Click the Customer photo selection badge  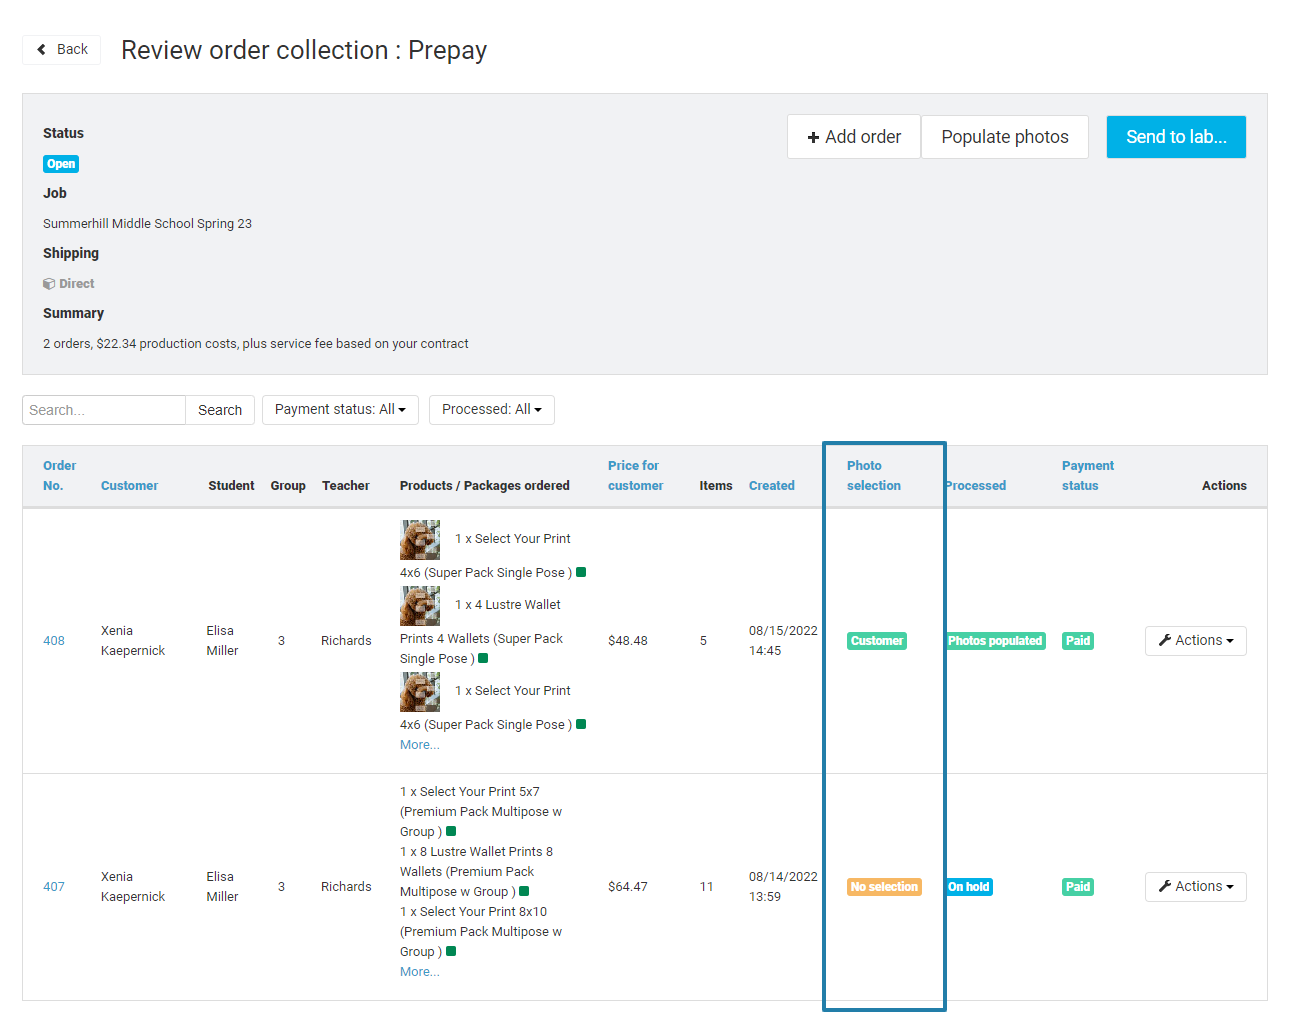[877, 641]
